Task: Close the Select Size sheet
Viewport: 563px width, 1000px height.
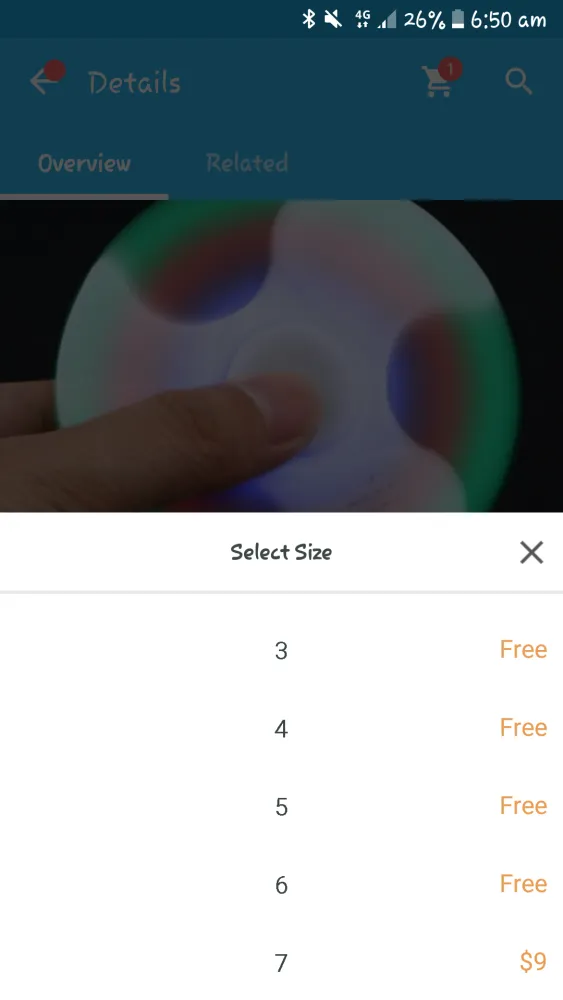Action: (531, 552)
